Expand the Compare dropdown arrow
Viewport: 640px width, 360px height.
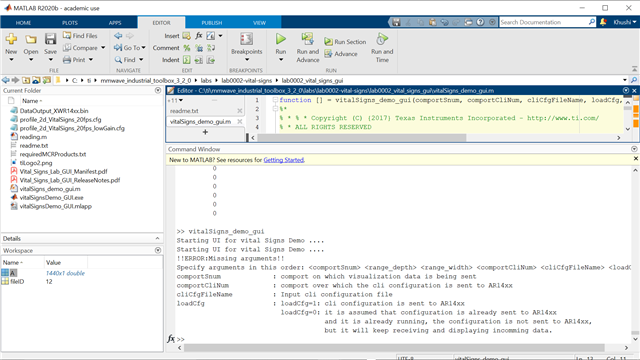tap(103, 48)
